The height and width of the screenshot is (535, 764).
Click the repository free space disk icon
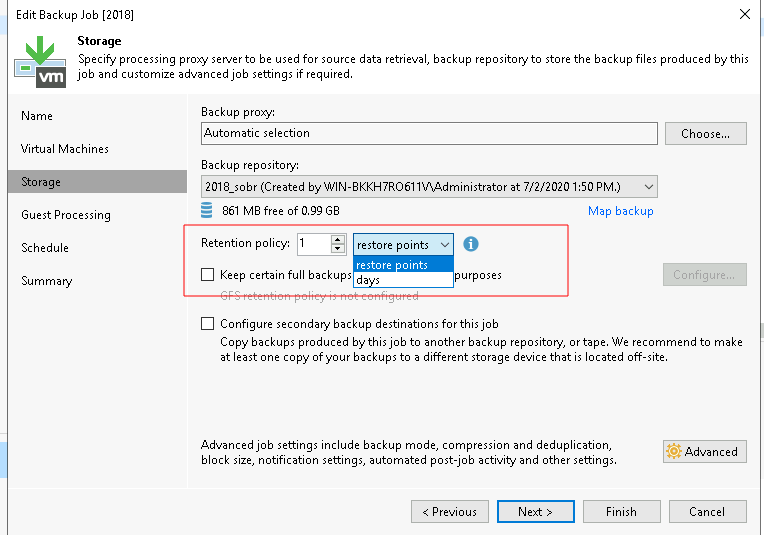point(207,211)
